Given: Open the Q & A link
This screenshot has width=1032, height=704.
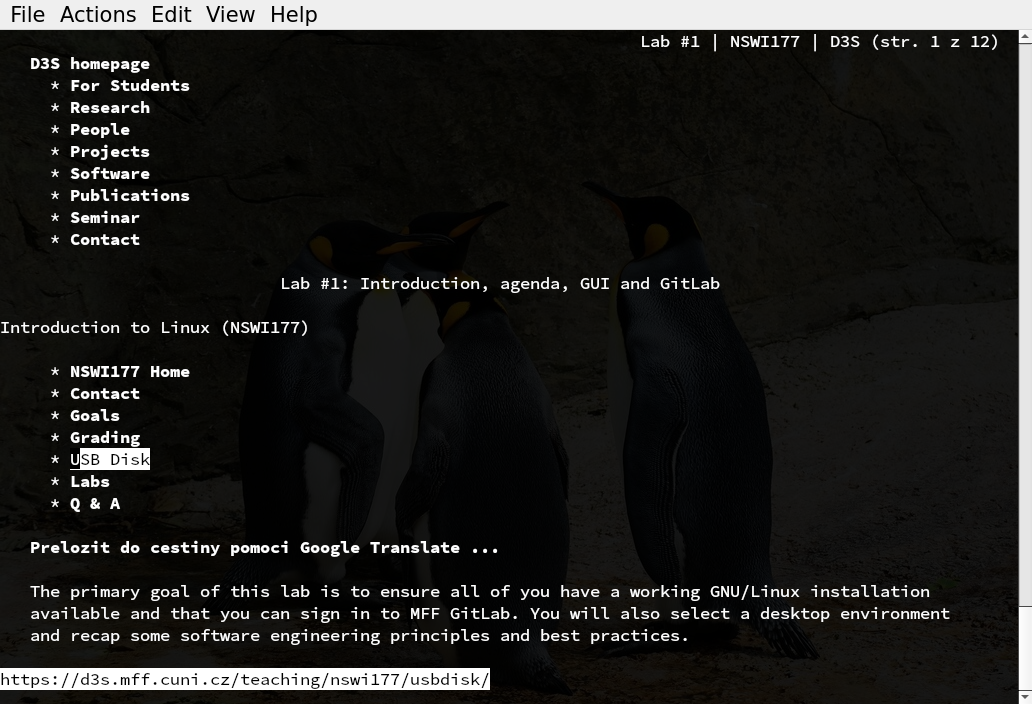Looking at the screenshot, I should click(95, 504).
